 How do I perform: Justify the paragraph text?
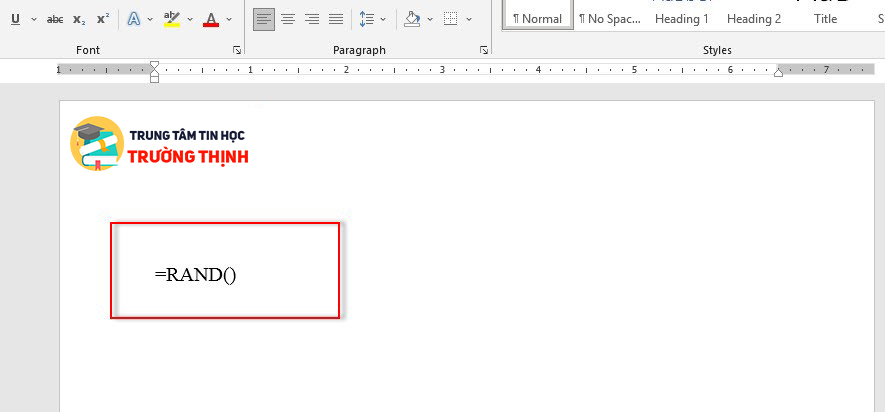tap(336, 19)
